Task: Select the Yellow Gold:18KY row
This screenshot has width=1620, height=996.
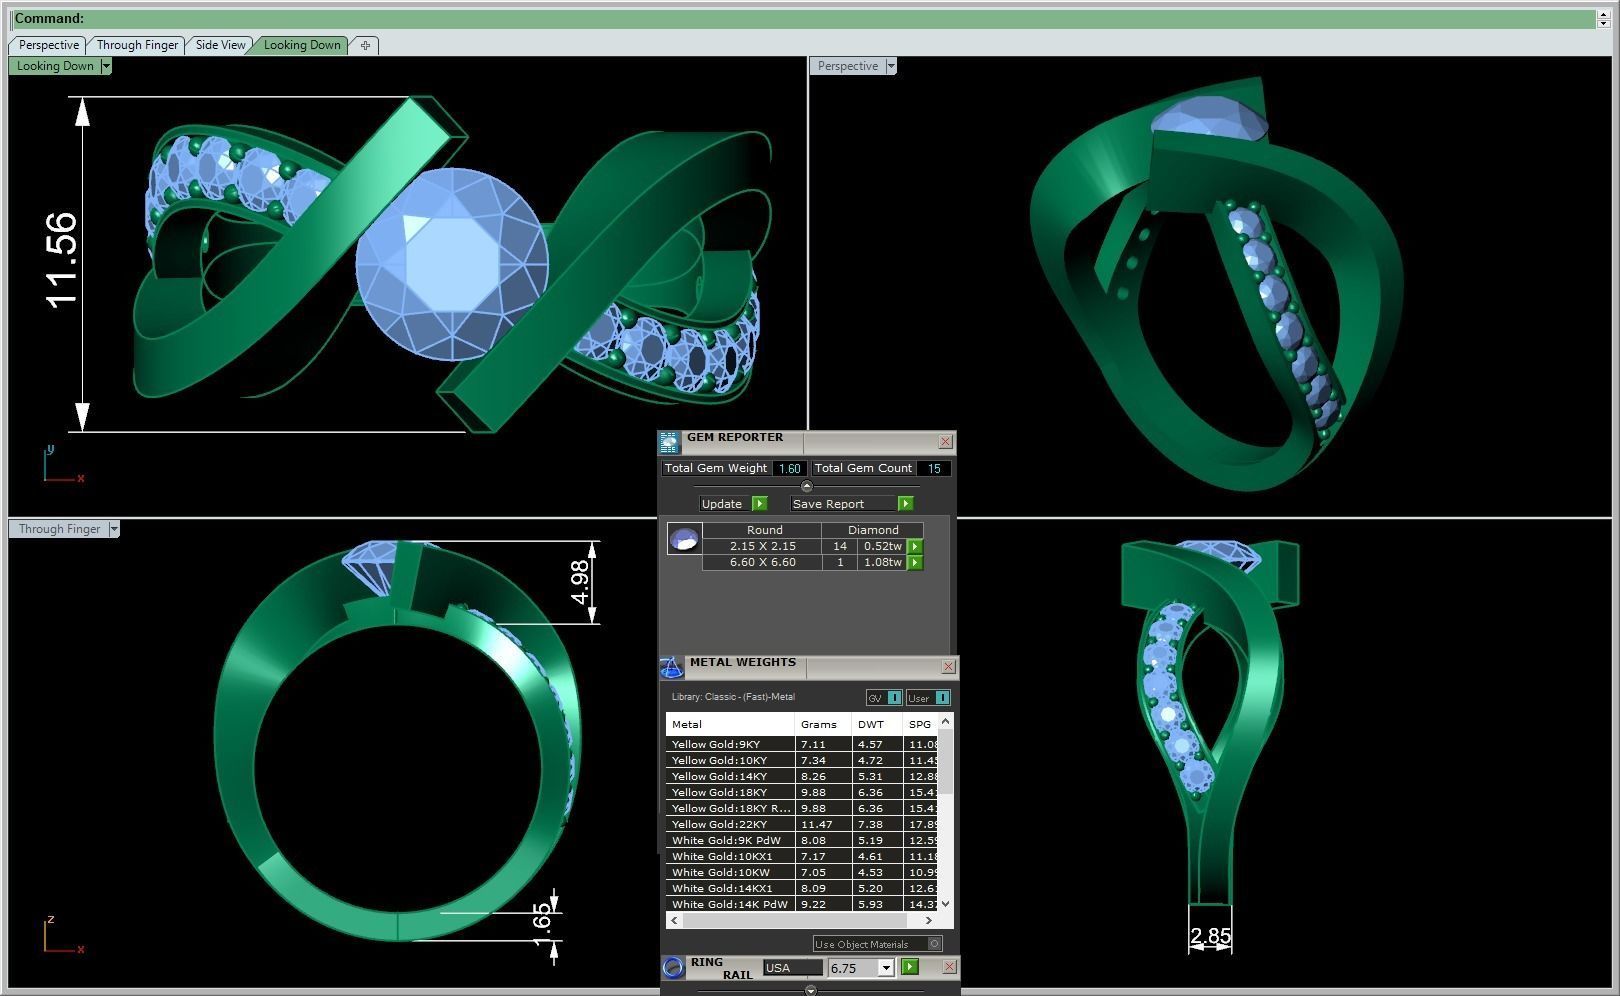Action: (802, 792)
